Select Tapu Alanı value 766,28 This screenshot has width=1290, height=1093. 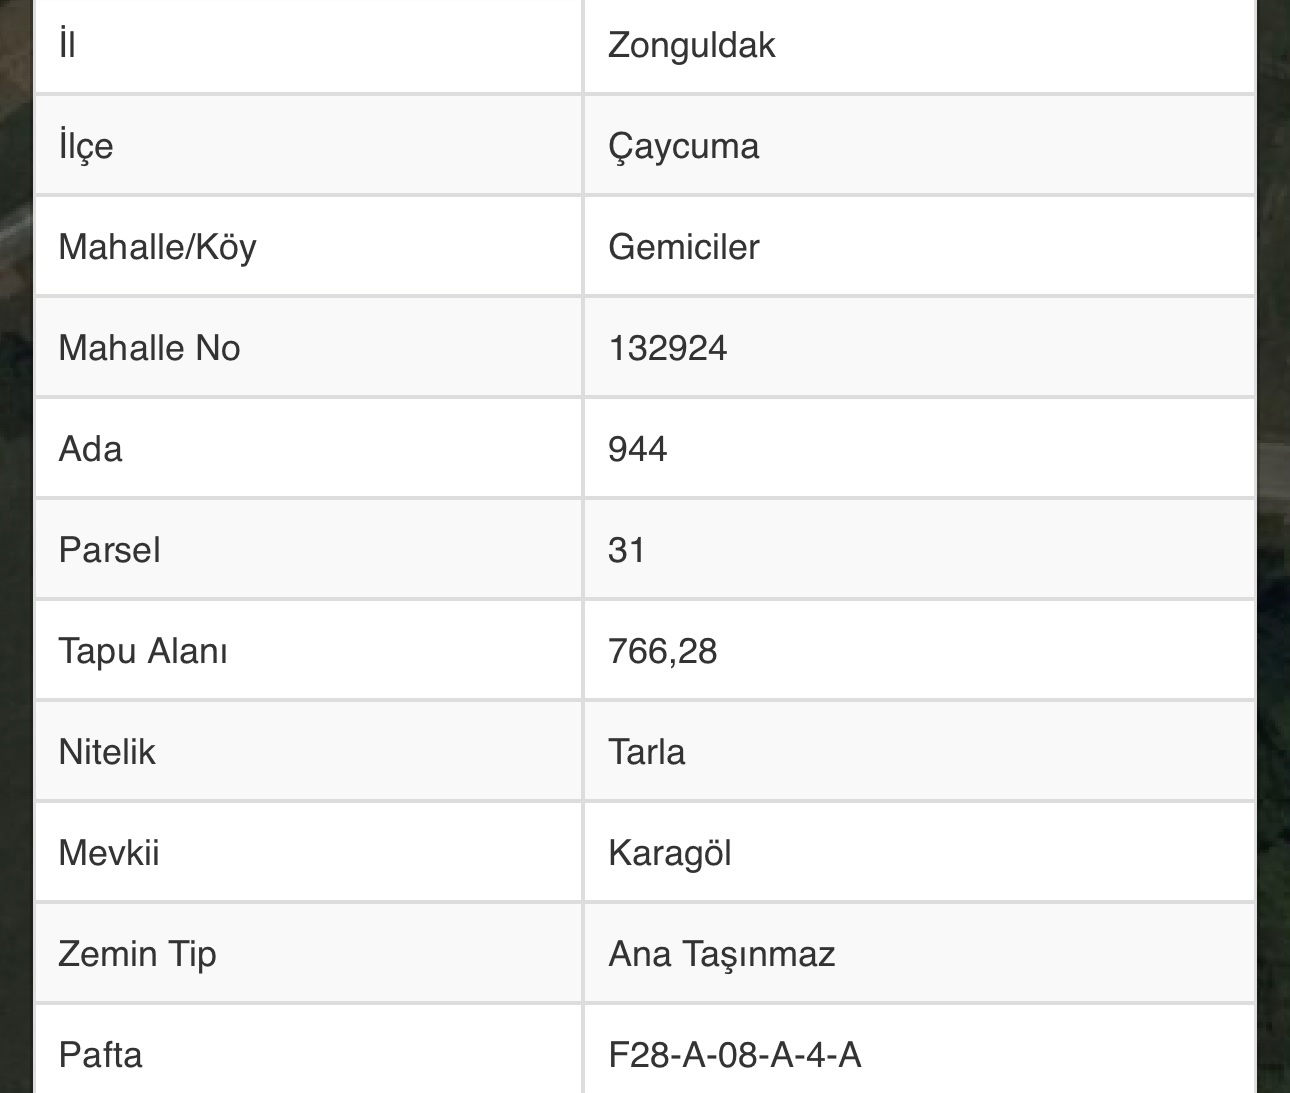tap(663, 651)
